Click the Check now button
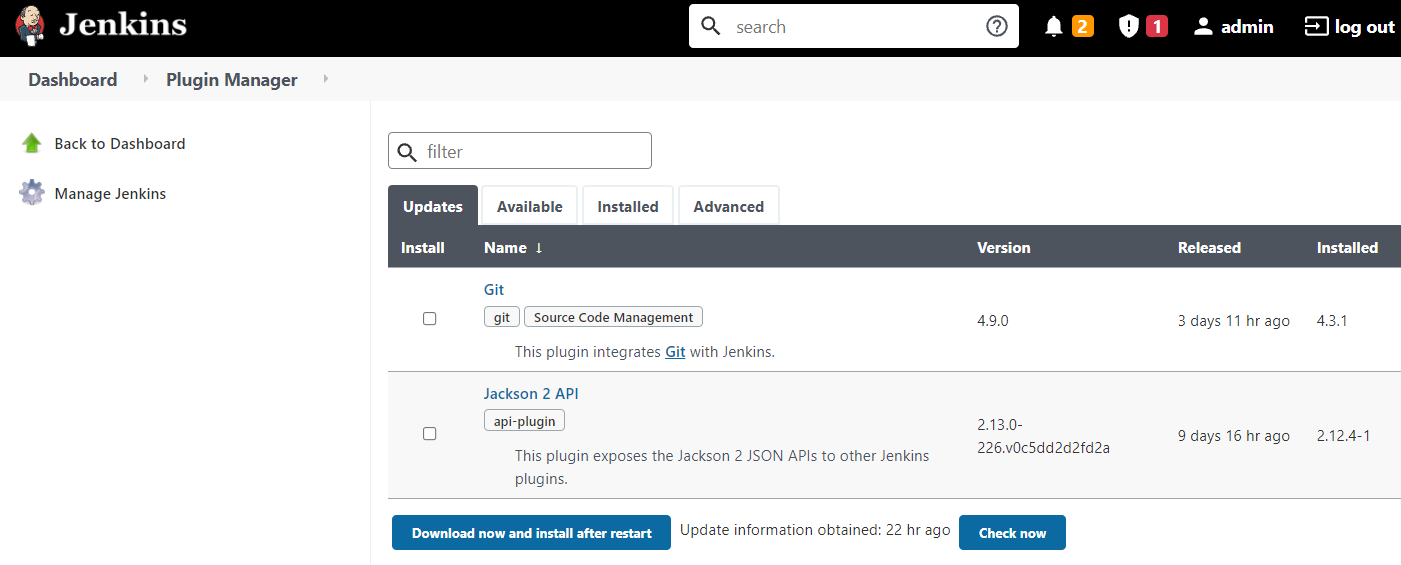The height and width of the screenshot is (565, 1401). 1012,533
